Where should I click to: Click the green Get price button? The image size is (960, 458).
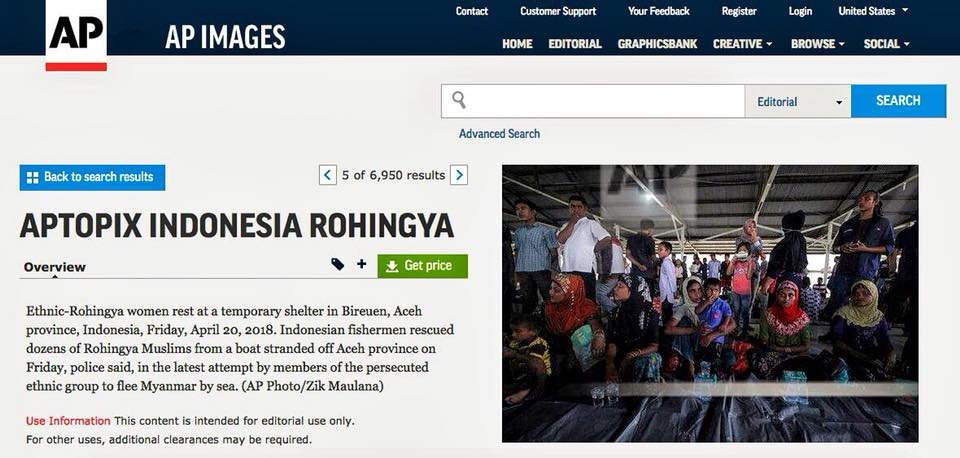point(422,266)
